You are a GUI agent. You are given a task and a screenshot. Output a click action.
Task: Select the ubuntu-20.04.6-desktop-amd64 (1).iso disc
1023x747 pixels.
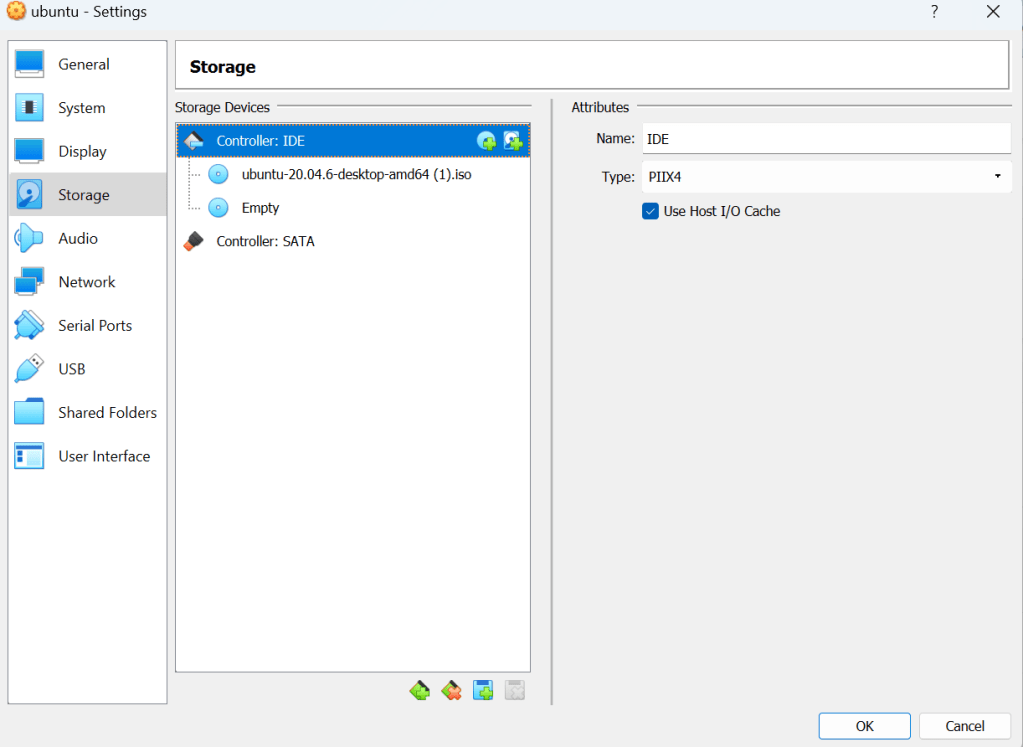356,174
